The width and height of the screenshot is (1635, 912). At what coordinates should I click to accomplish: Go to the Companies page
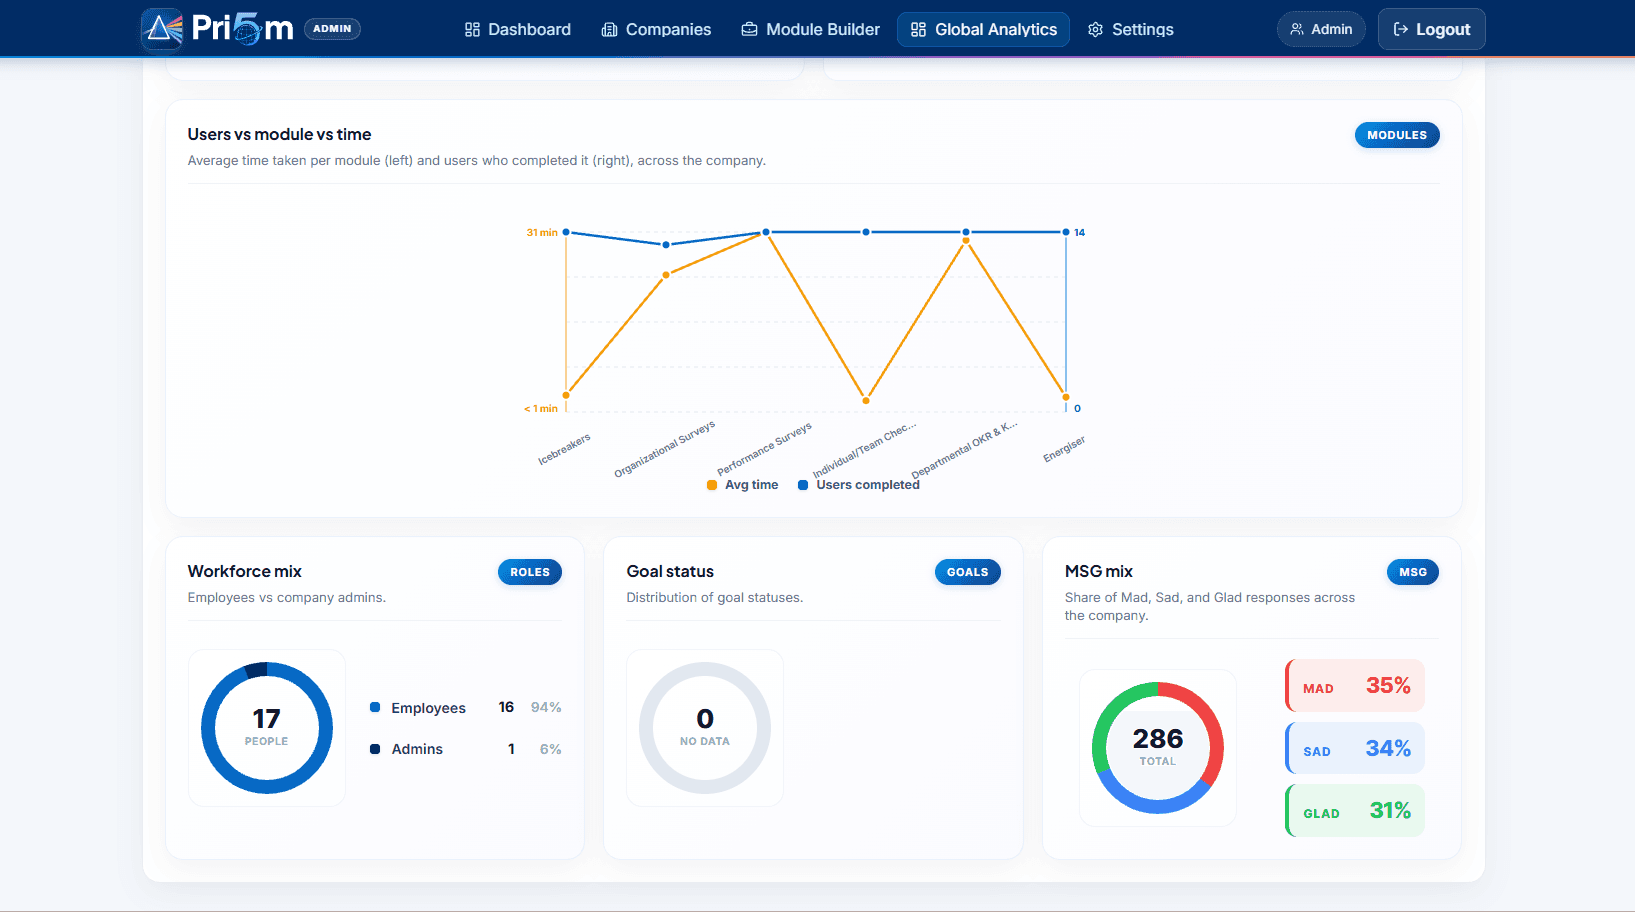657,30
